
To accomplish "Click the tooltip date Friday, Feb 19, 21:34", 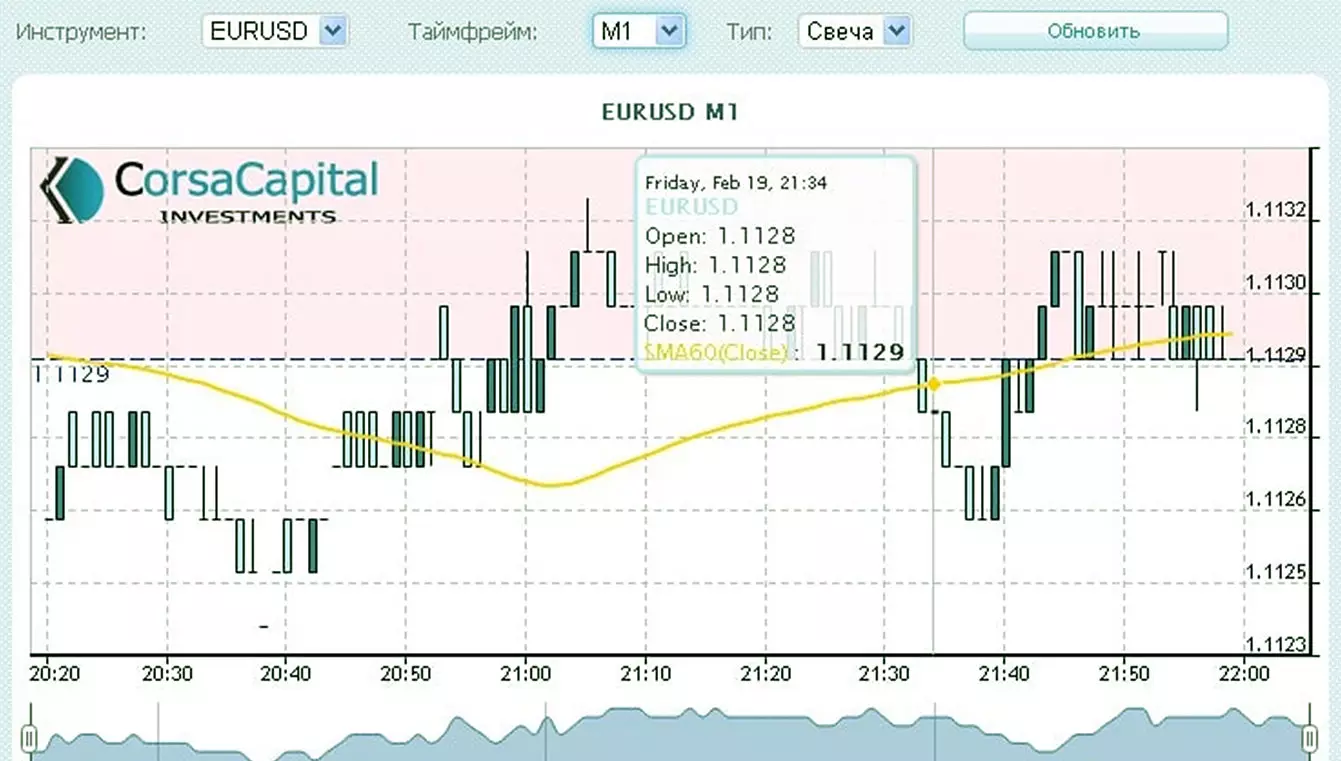I will 735,183.
